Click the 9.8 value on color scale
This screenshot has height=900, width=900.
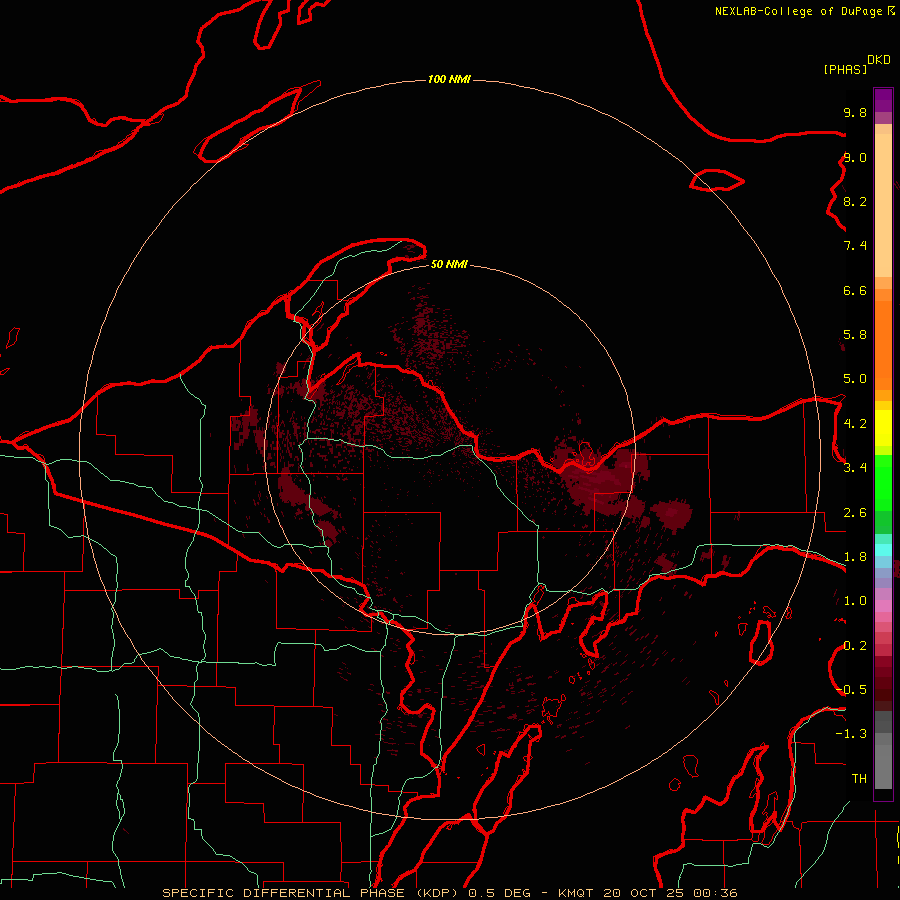tap(855, 112)
